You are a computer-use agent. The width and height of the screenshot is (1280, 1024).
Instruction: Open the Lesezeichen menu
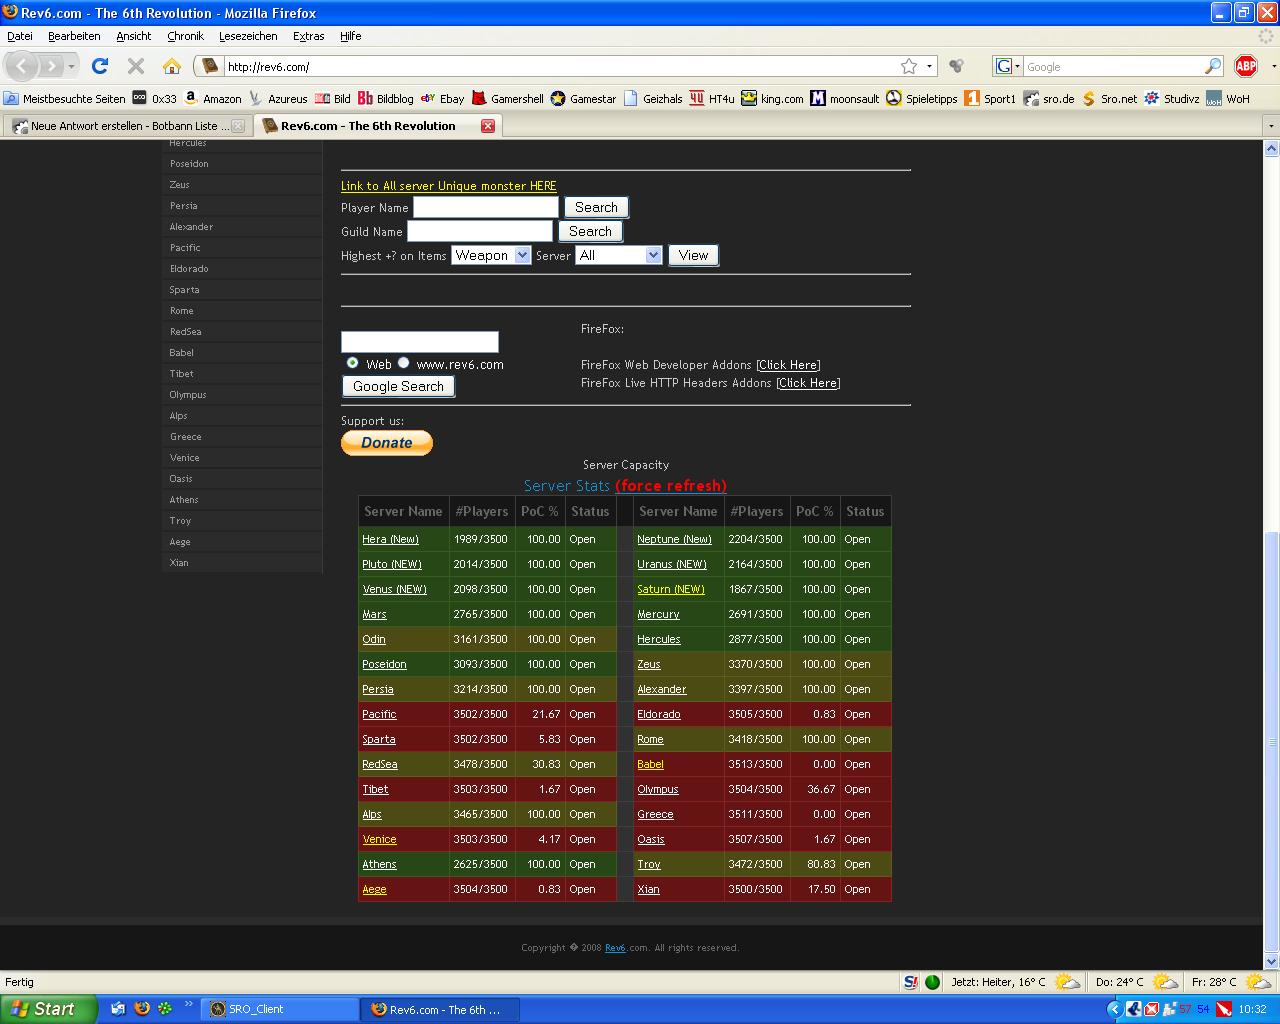point(248,36)
